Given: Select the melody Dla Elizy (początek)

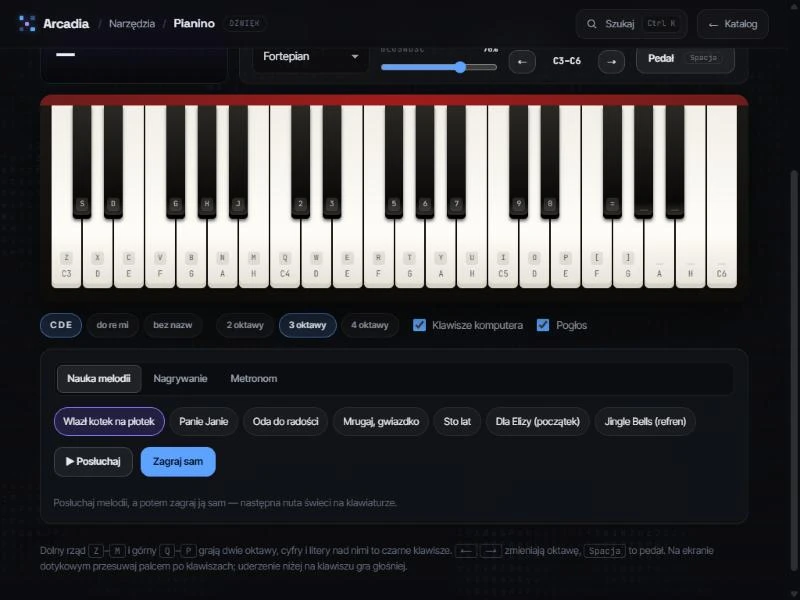Looking at the screenshot, I should point(538,422).
